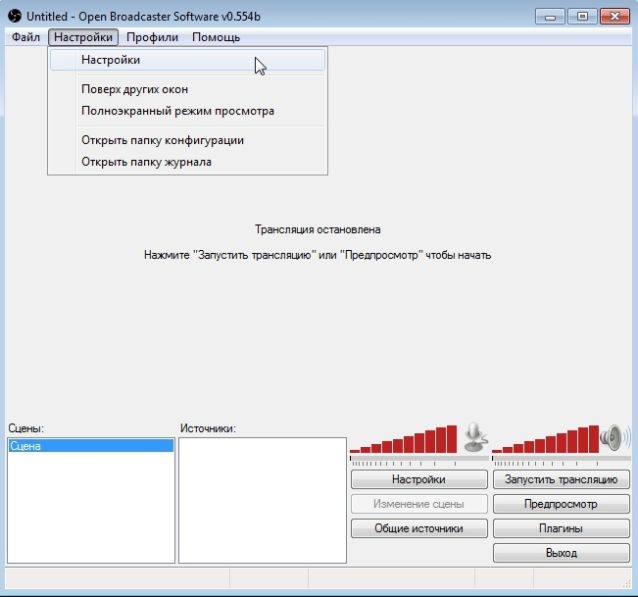The height and width of the screenshot is (597, 638).
Task: Click the OBS logo in title bar
Action: [x=14, y=16]
